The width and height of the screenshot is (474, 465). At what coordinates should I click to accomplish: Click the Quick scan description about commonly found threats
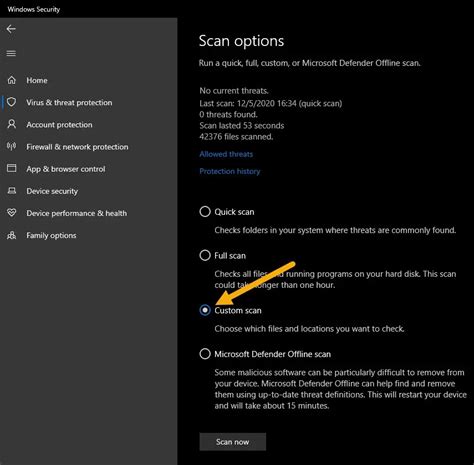335,230
